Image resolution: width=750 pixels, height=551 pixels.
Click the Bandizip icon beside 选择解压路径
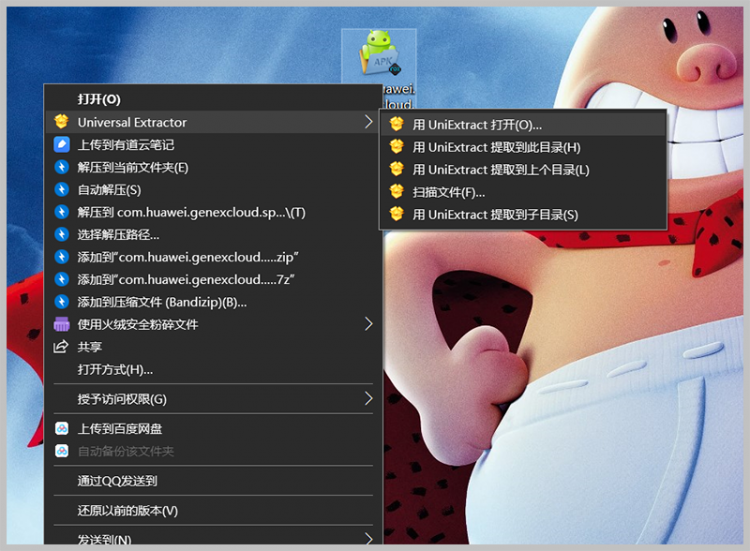point(61,234)
